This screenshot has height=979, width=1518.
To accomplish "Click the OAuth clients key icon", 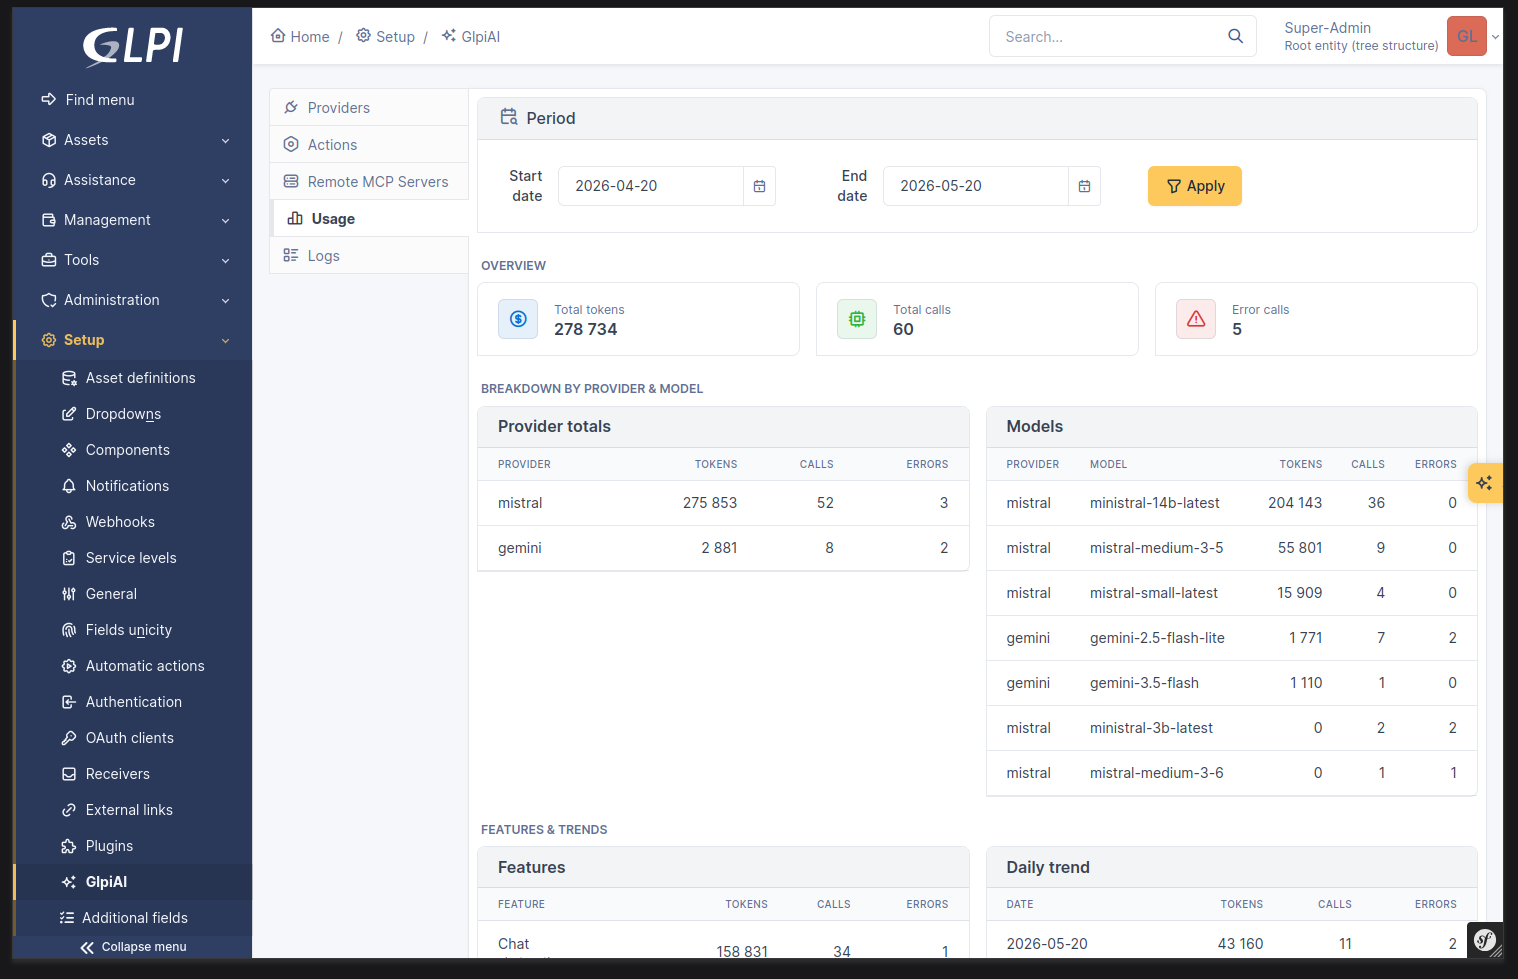I will [x=69, y=738].
